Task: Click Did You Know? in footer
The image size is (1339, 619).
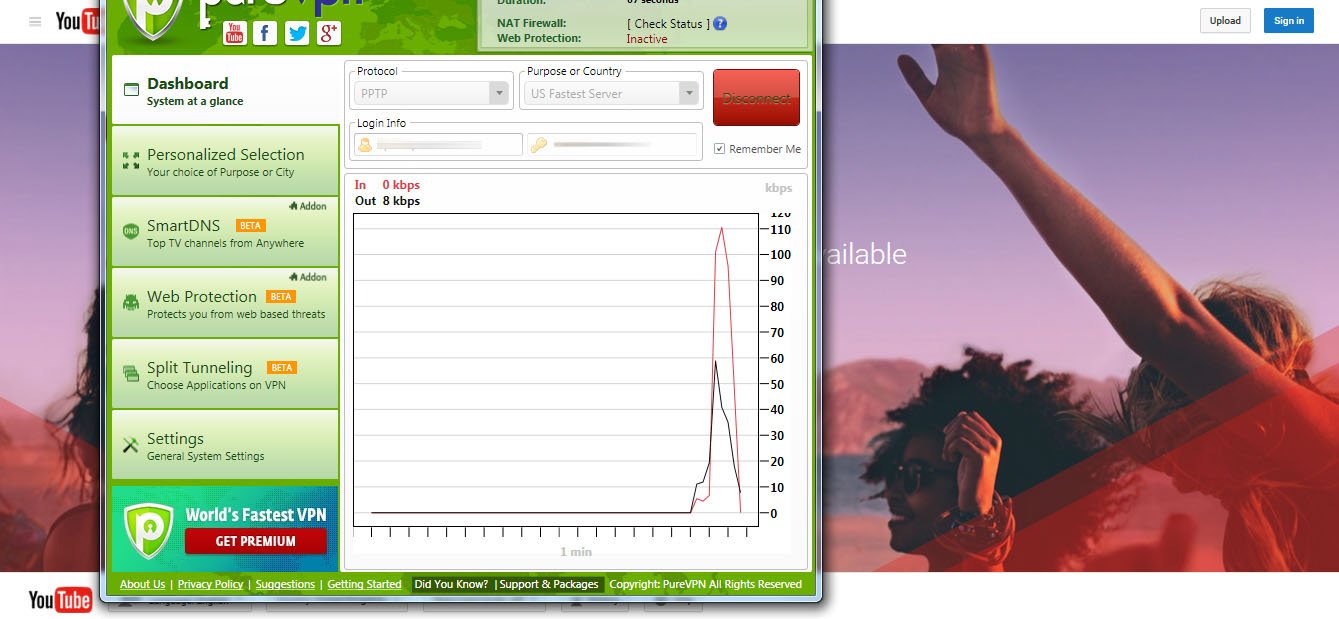Action: (x=451, y=584)
